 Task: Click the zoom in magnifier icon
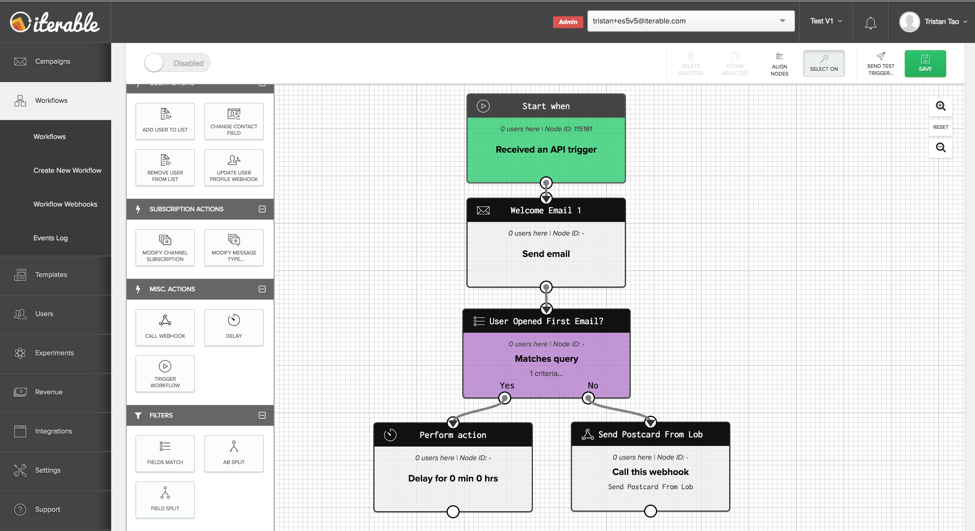[x=940, y=106]
